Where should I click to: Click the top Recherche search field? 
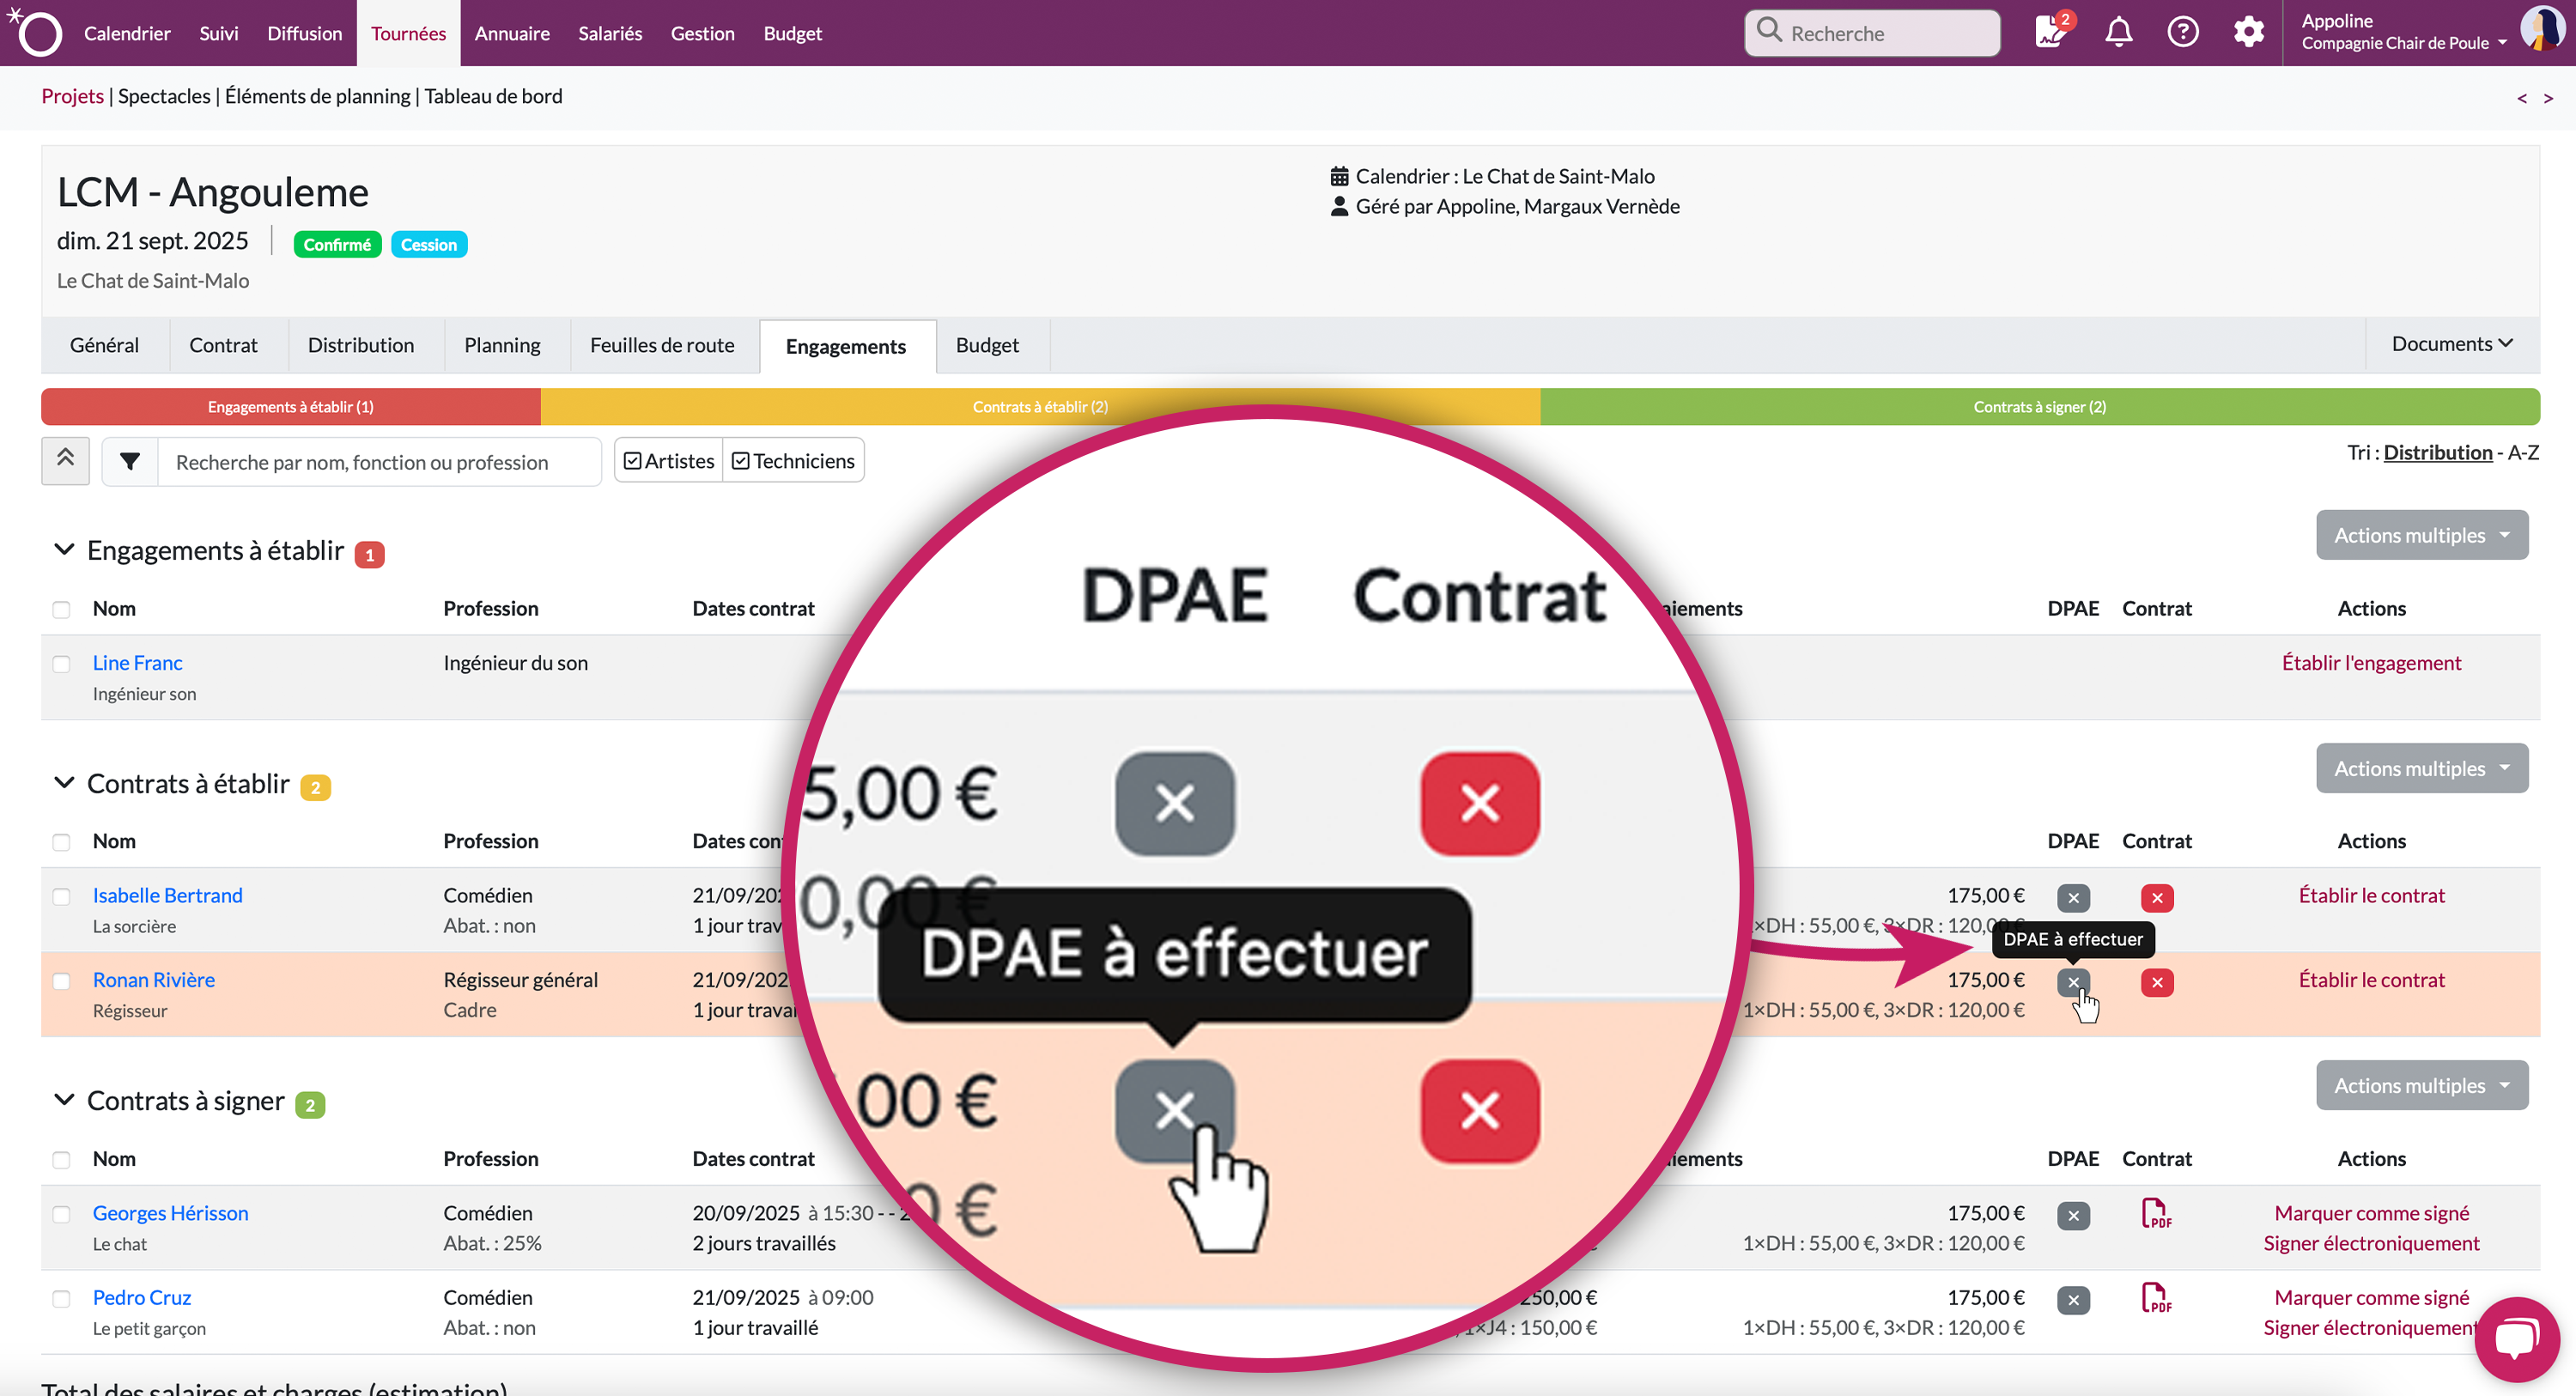click(1872, 33)
